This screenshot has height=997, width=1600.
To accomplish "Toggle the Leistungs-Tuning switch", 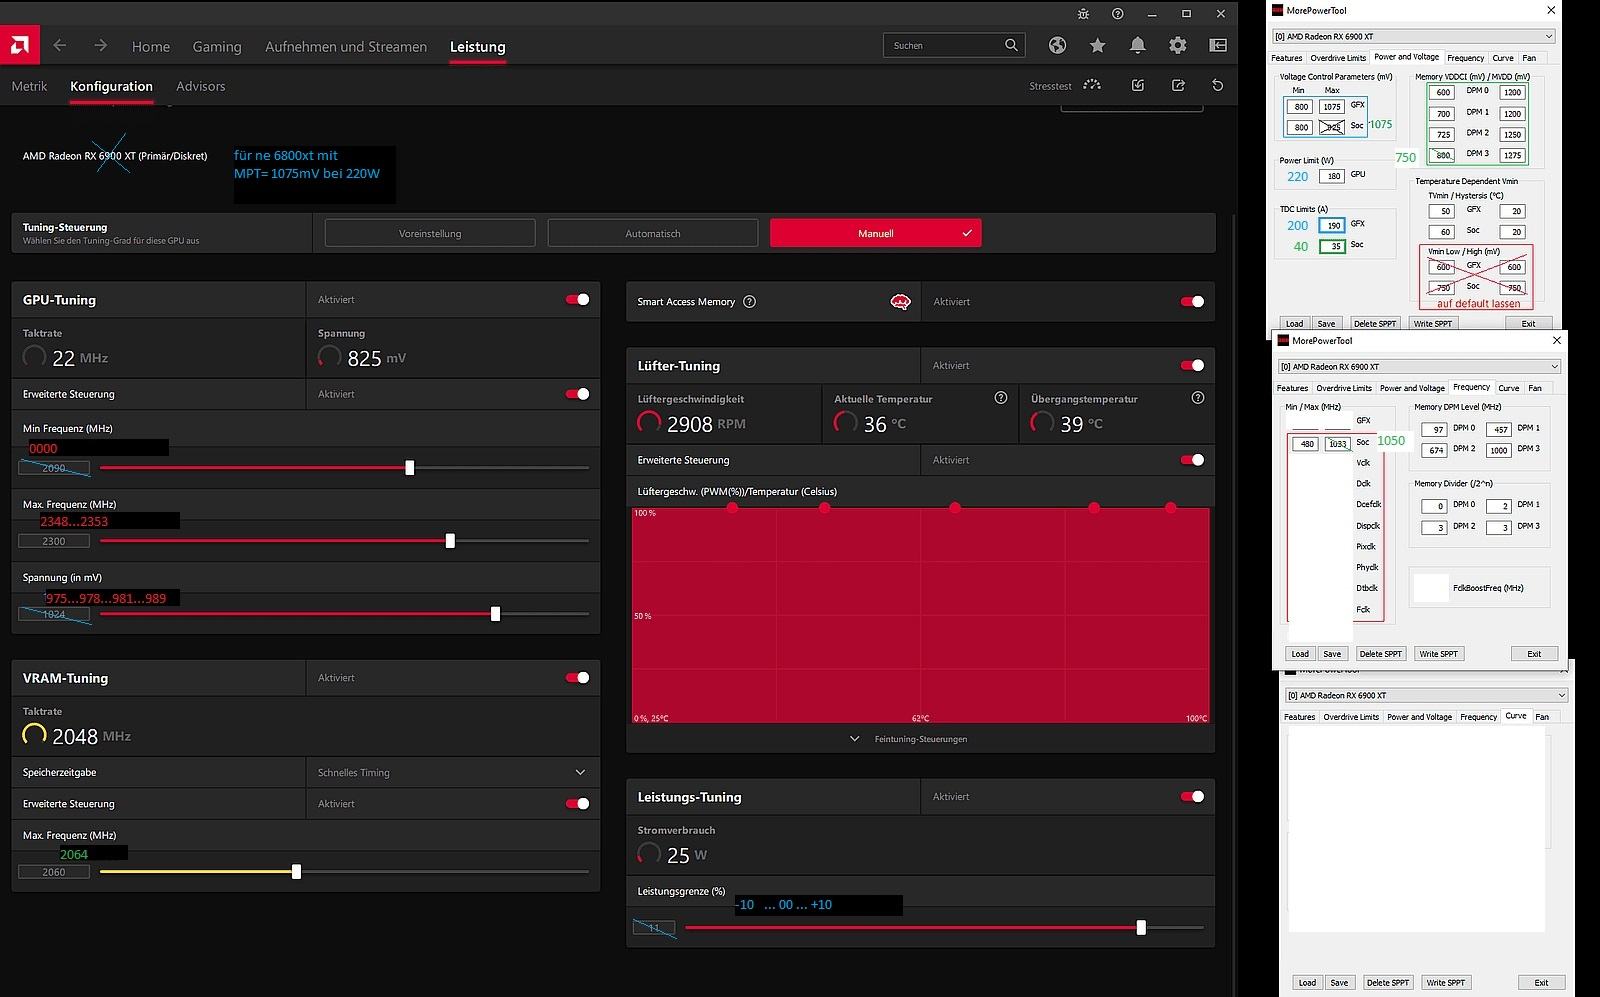I will pos(1192,796).
